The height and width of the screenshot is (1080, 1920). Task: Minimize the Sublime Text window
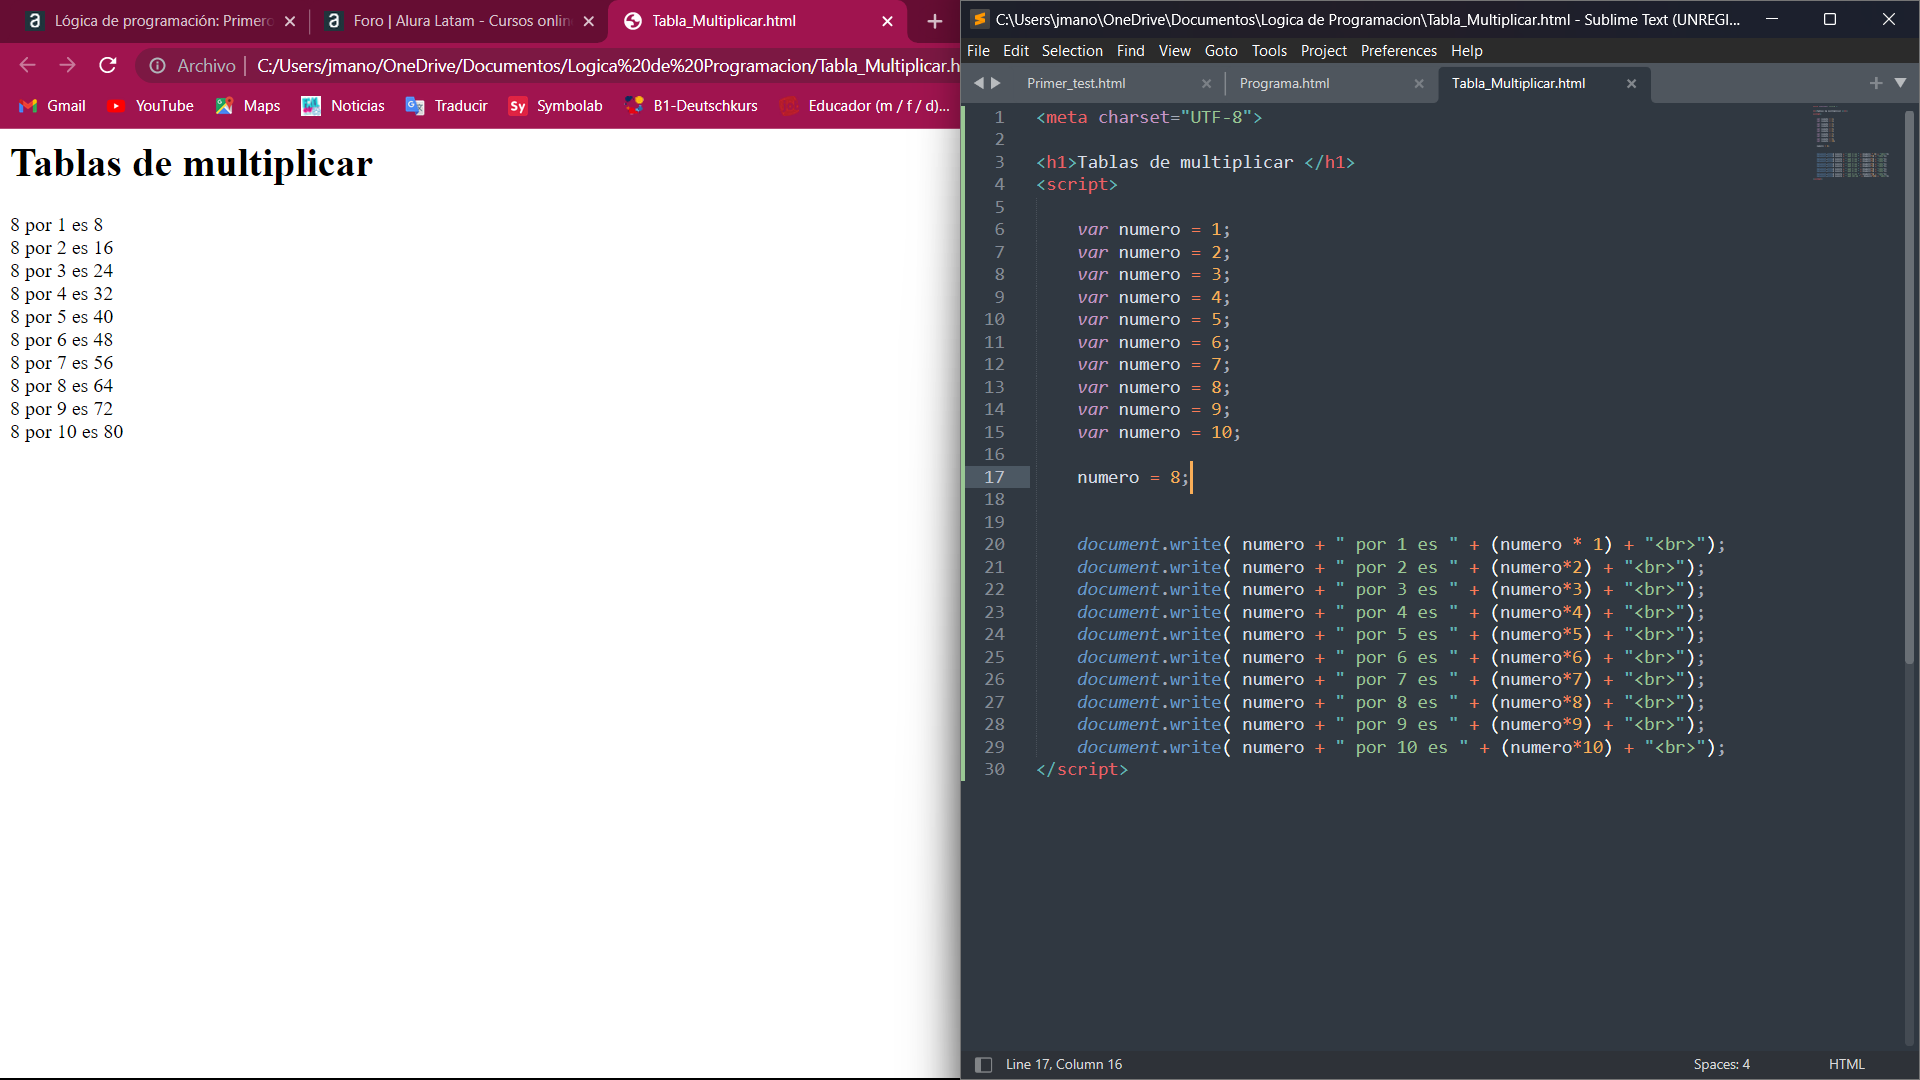[x=1771, y=19]
